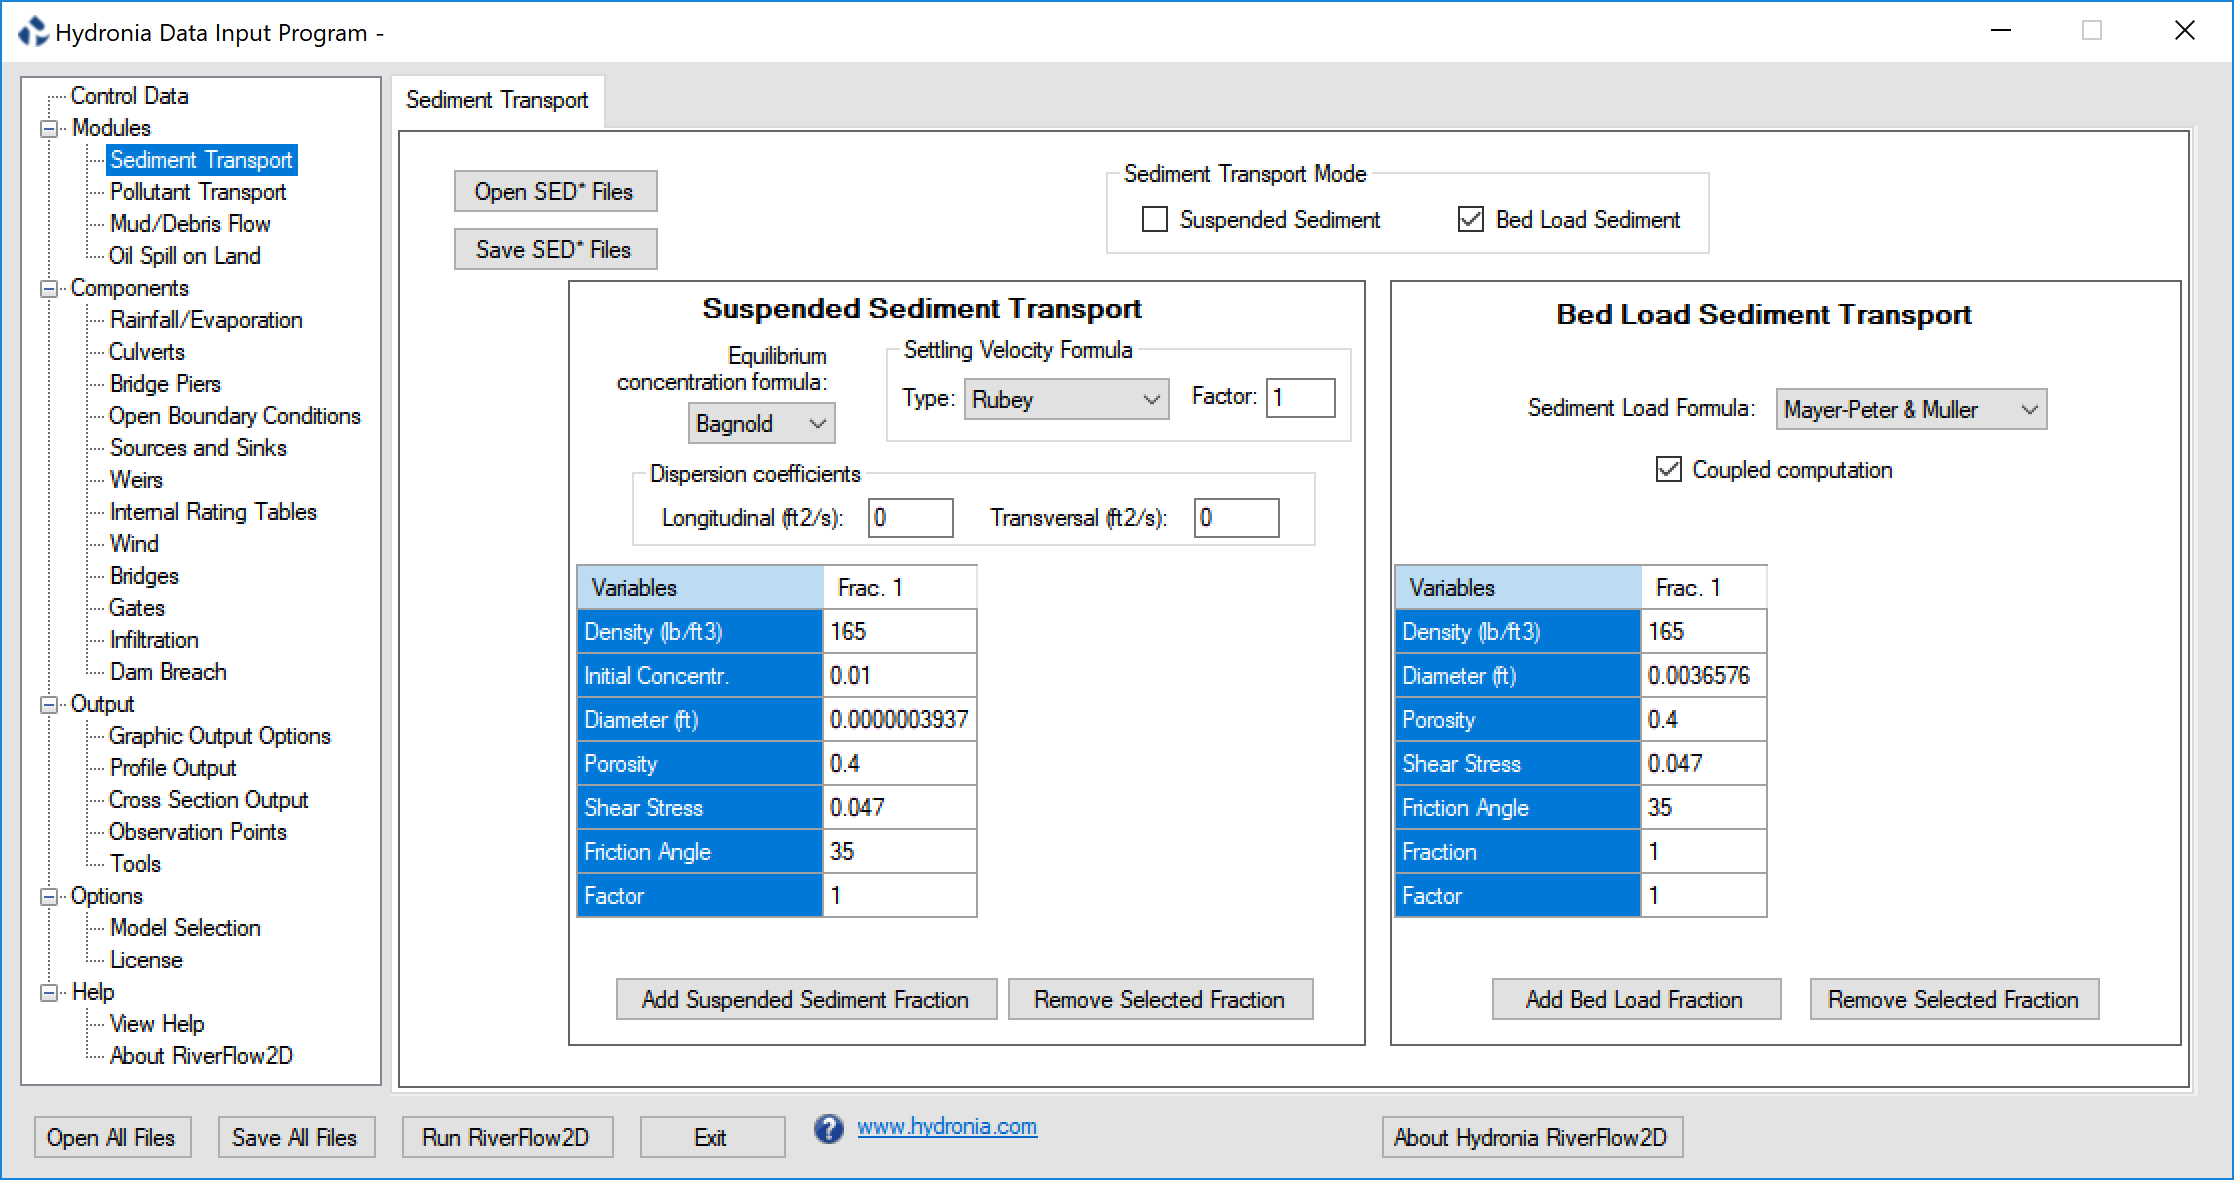Screen dimensions: 2234x1180
Task: Open View Help item
Action: 157,1024
